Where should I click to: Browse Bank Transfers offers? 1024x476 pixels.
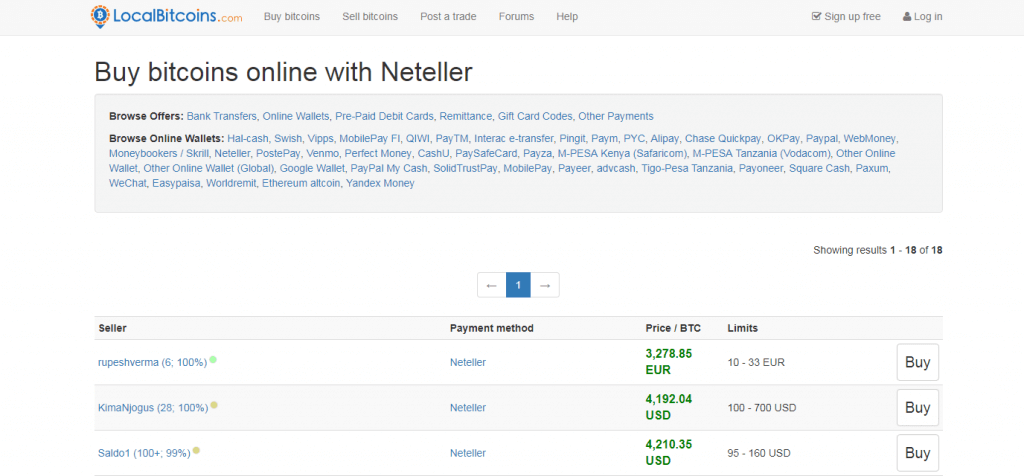(221, 116)
